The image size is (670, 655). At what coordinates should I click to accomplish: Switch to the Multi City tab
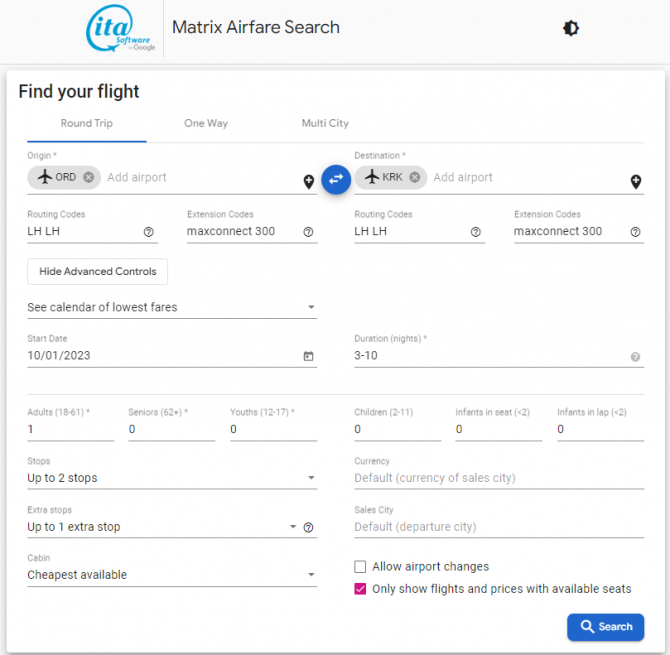click(325, 123)
